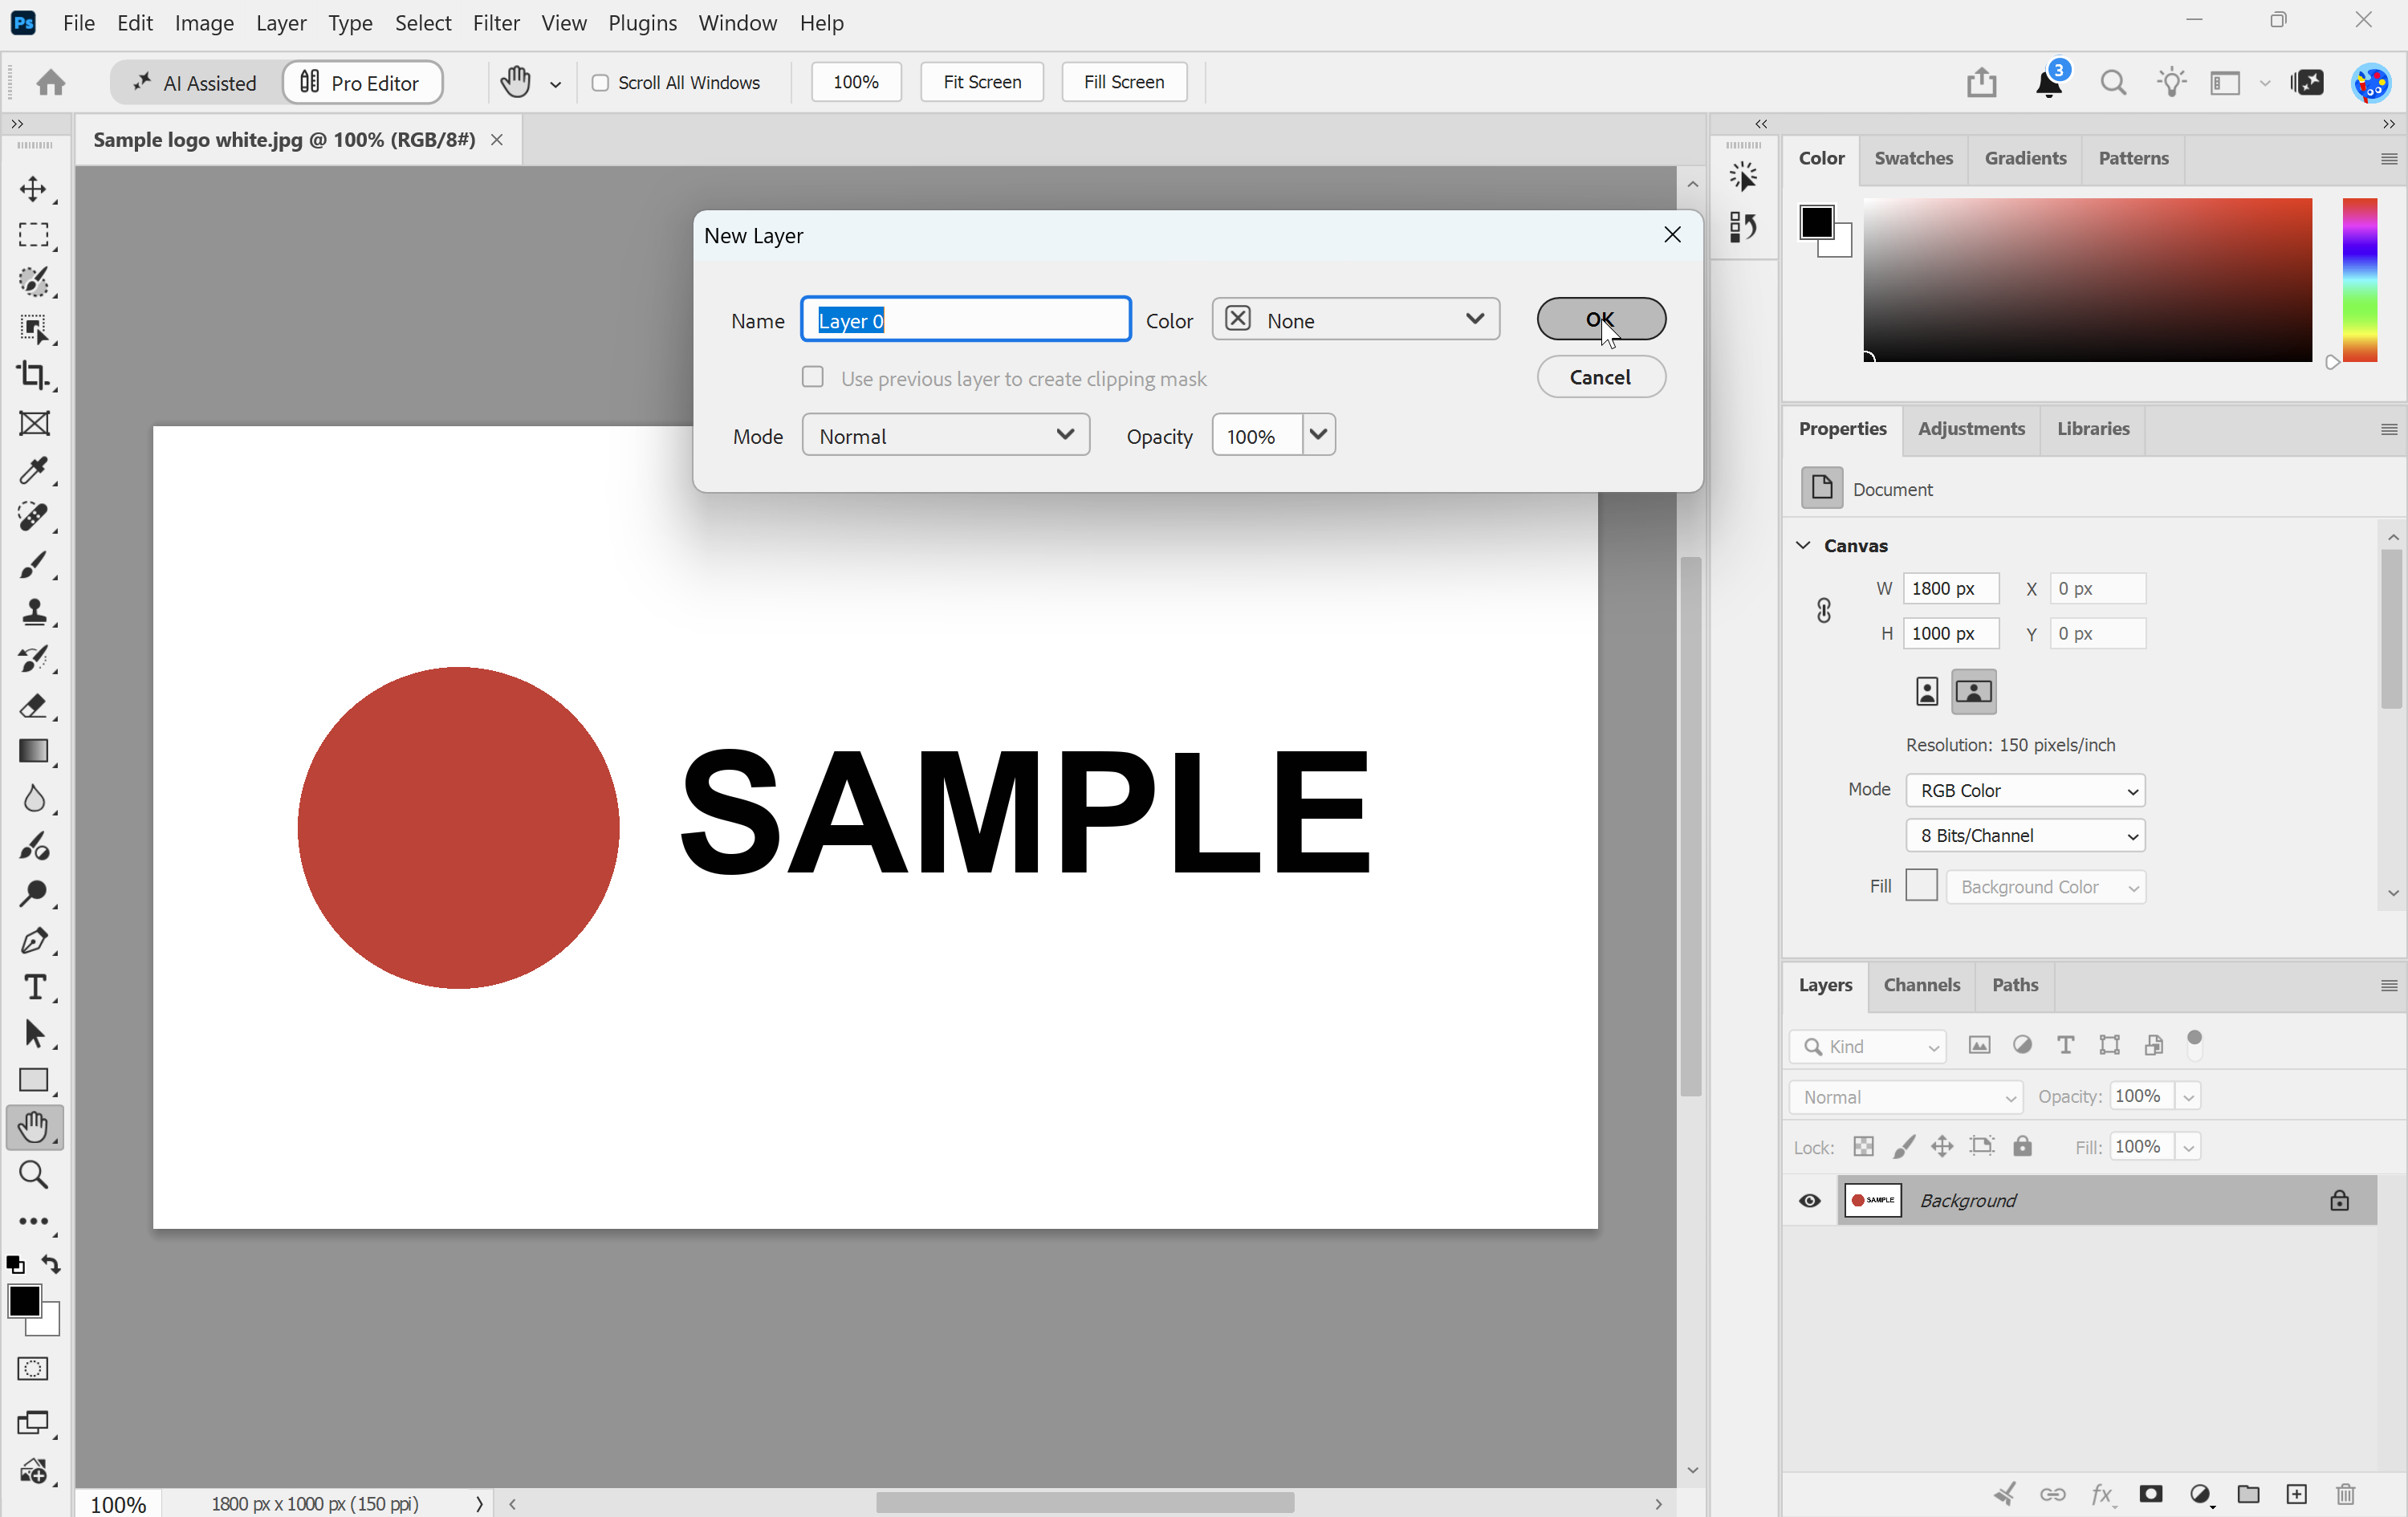The width and height of the screenshot is (2408, 1517).
Task: Switch to the Channels tab
Action: [1921, 985]
